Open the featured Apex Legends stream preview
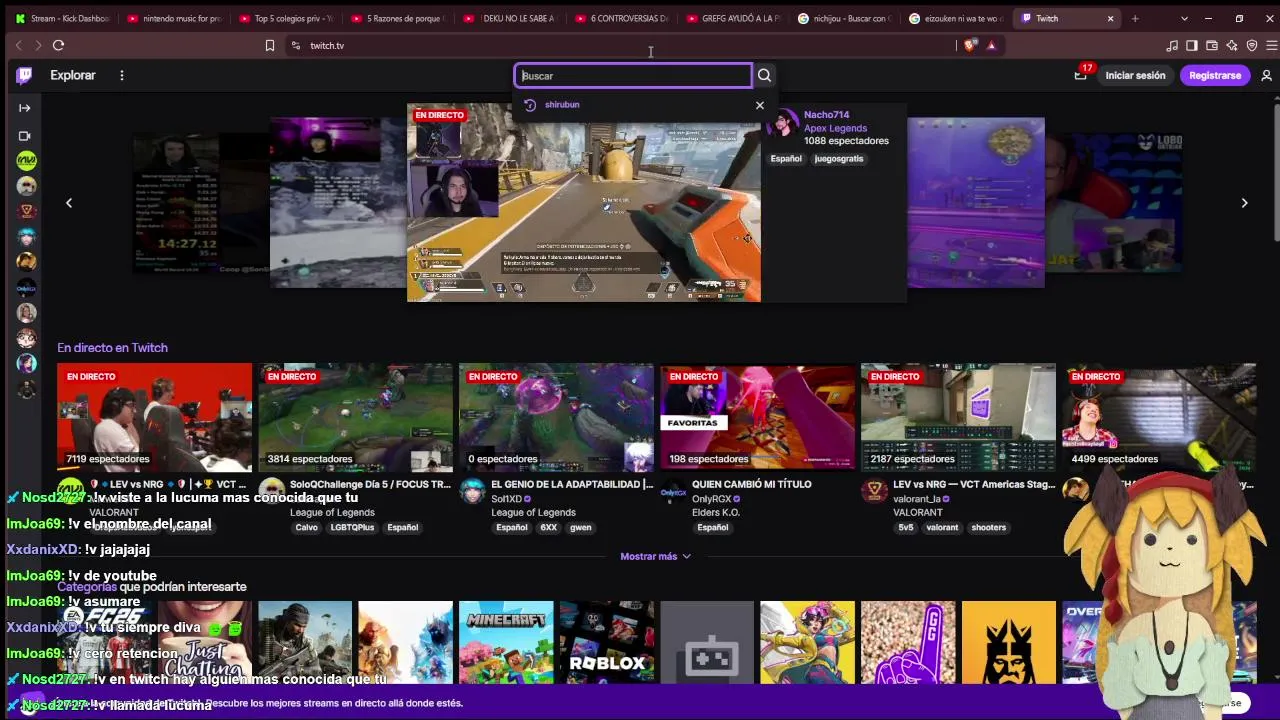1280x720 pixels. click(x=584, y=203)
